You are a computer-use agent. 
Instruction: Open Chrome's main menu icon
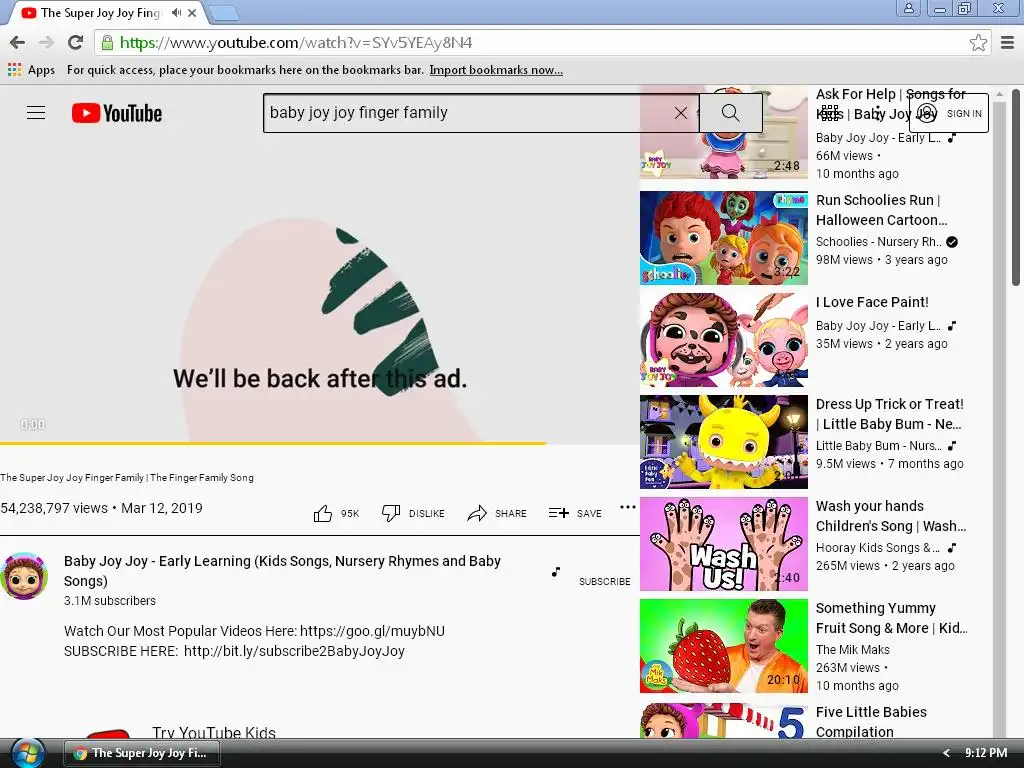[1008, 42]
